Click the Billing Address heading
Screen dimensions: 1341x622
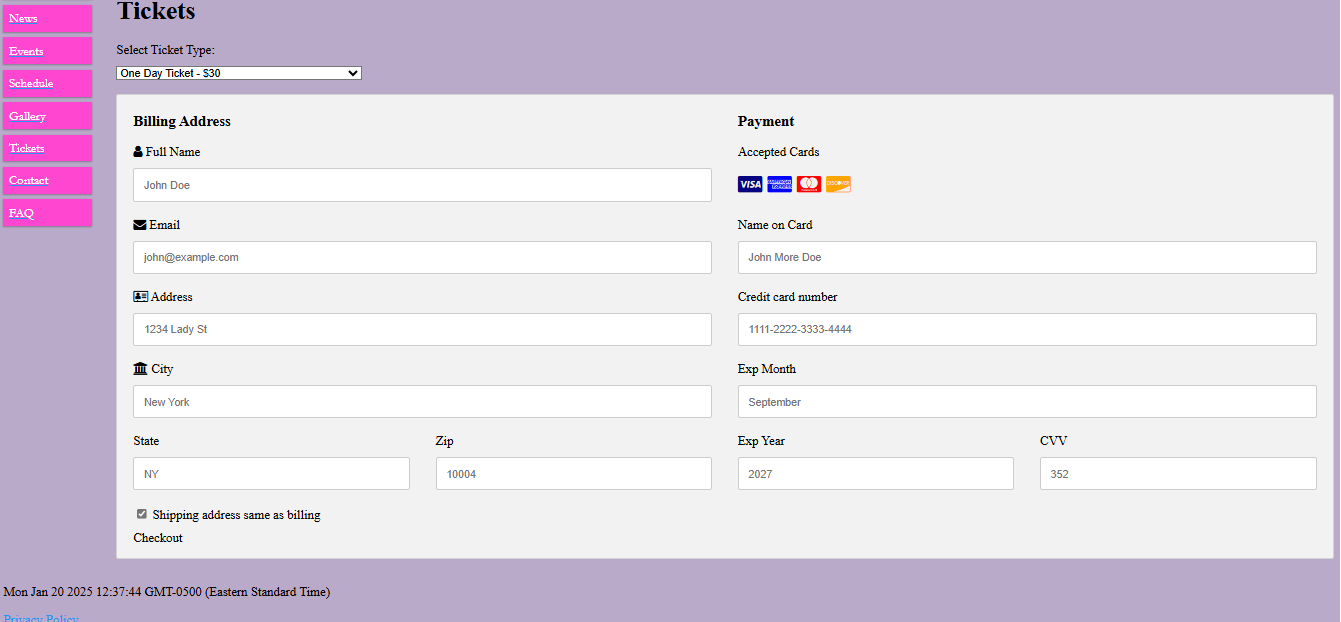[x=182, y=121]
